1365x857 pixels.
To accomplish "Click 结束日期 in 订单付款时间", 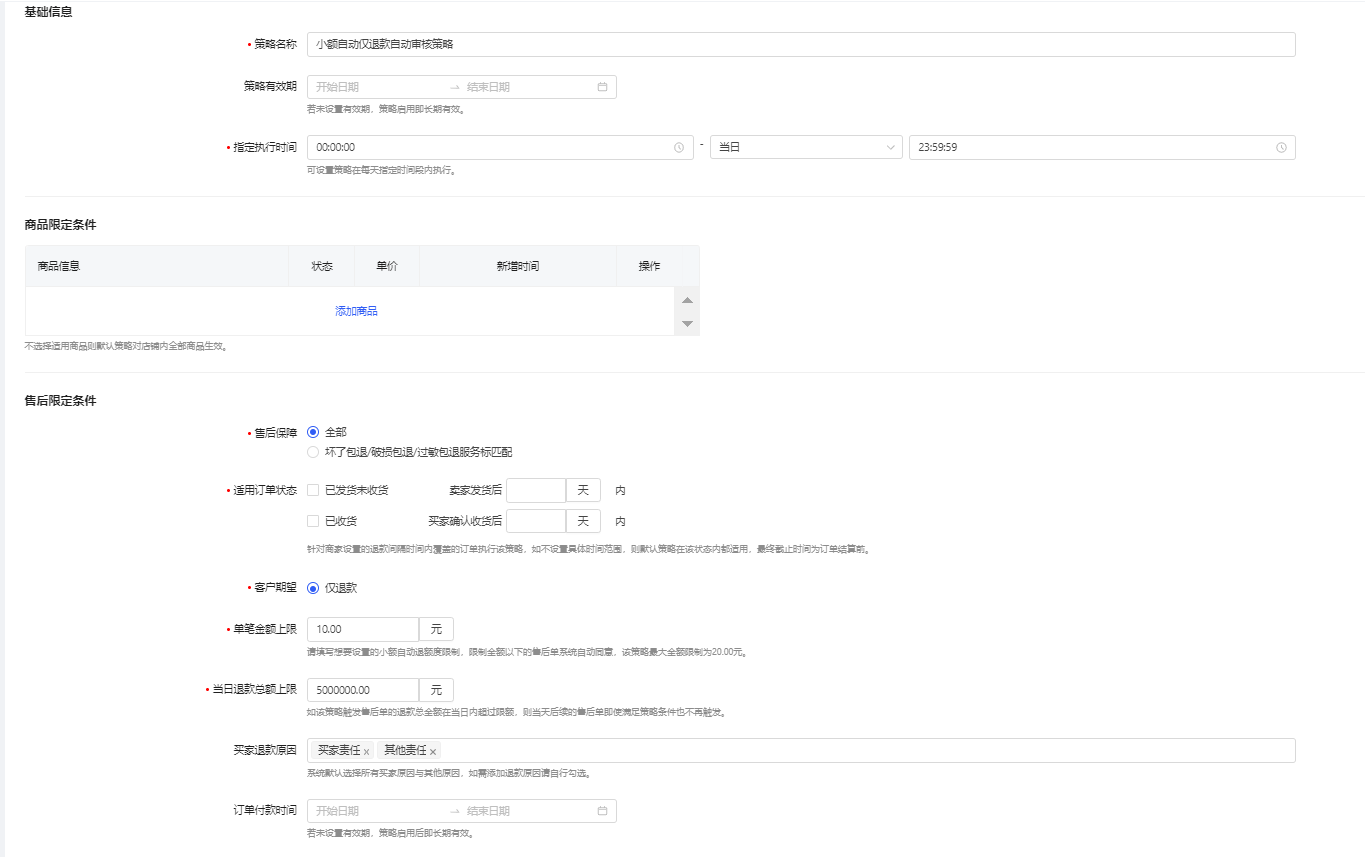I will click(x=488, y=811).
